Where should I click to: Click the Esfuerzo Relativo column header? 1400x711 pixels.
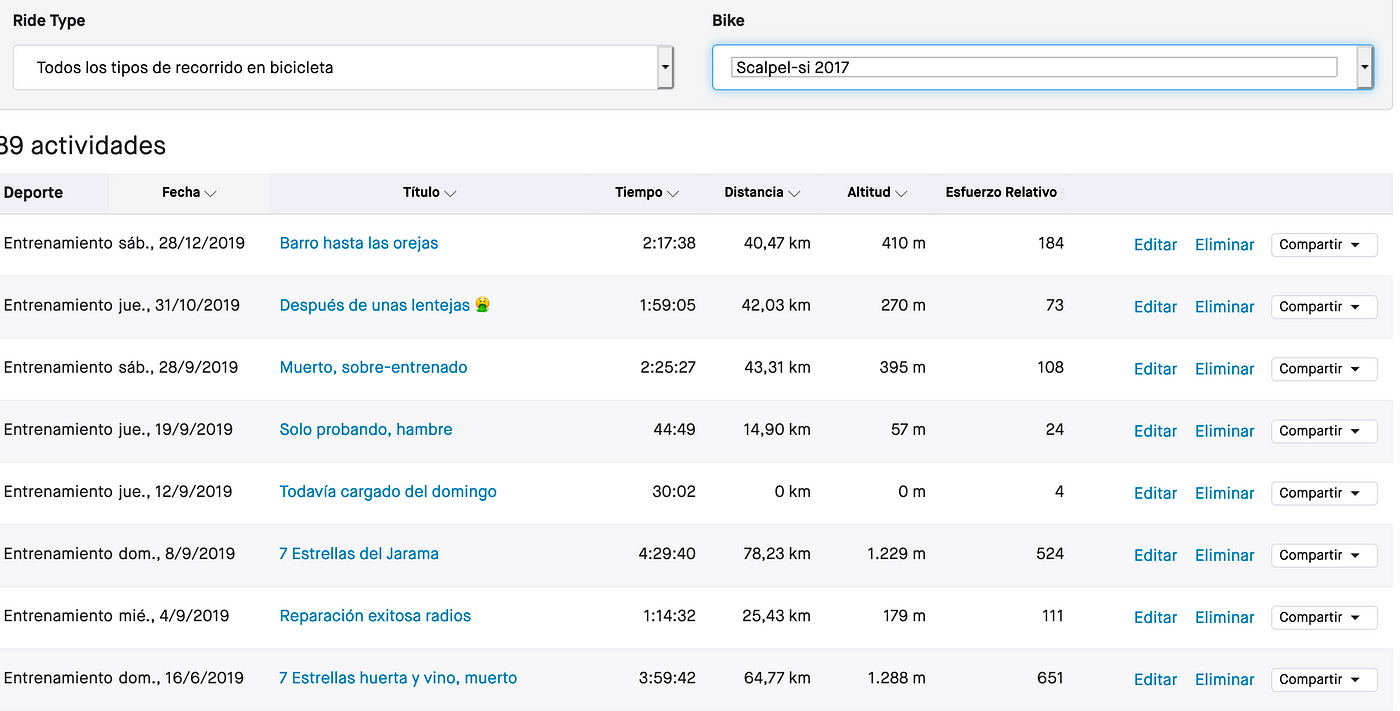click(1001, 192)
